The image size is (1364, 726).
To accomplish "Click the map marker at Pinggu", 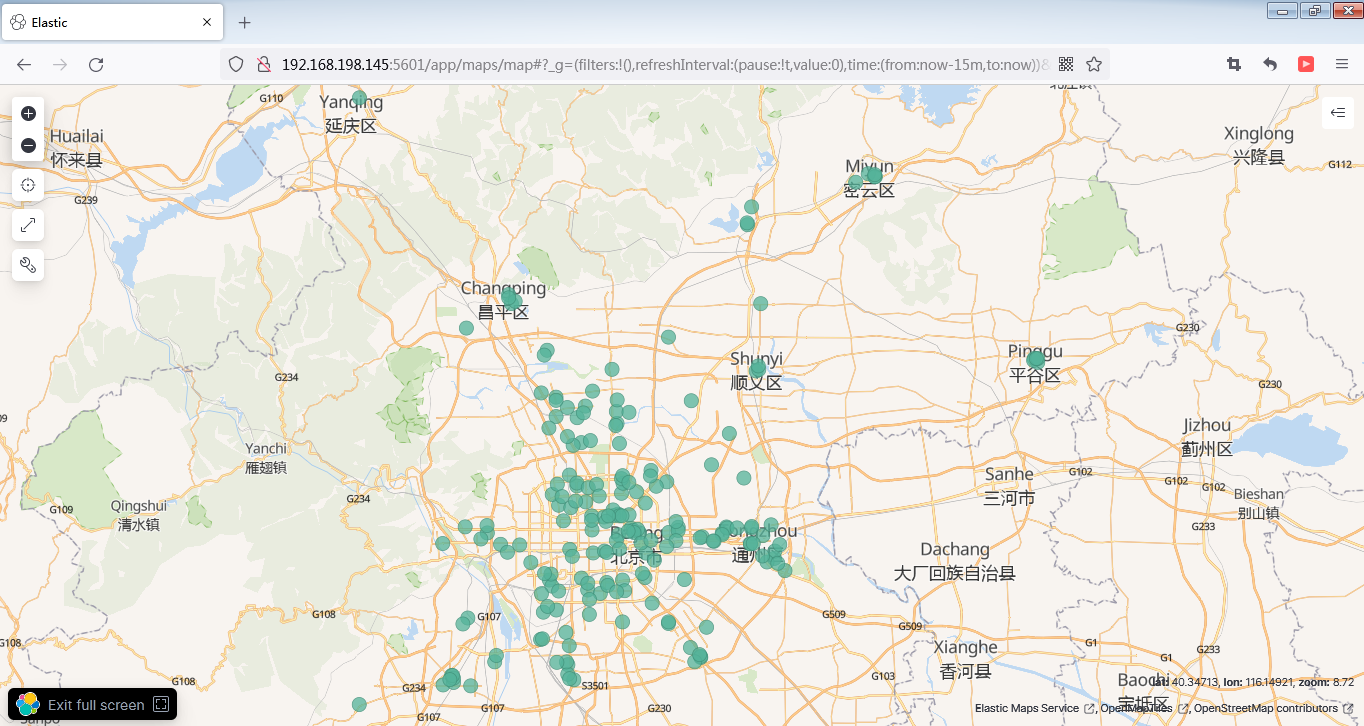I will point(1035,359).
